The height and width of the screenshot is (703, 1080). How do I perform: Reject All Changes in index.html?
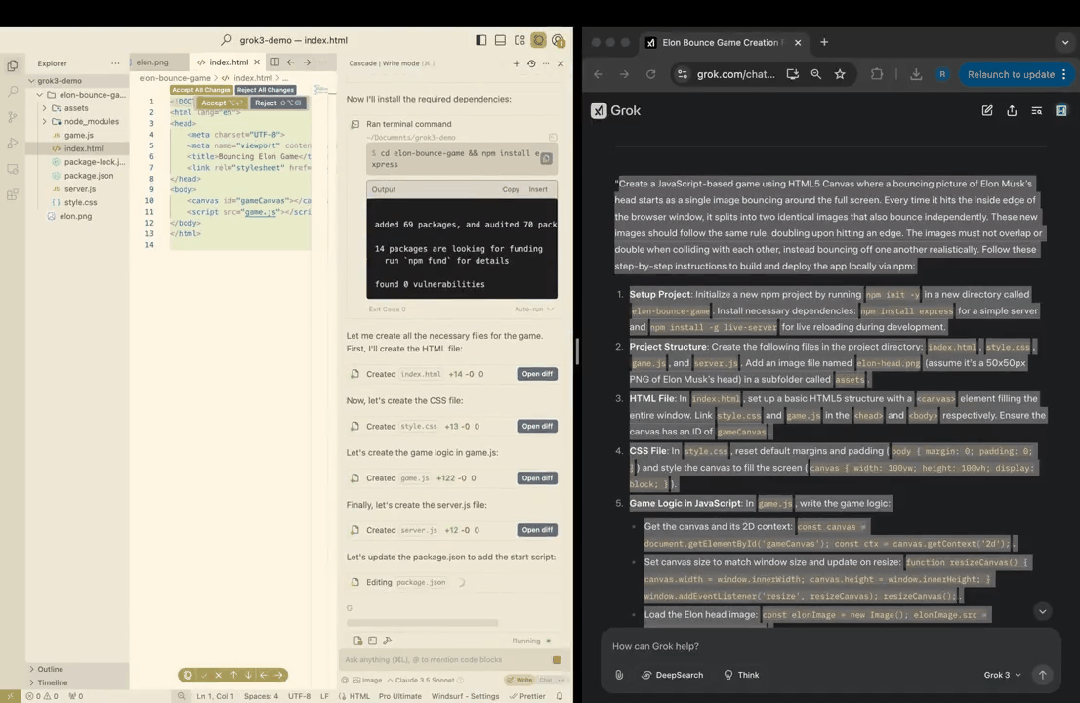pyautogui.click(x=265, y=90)
